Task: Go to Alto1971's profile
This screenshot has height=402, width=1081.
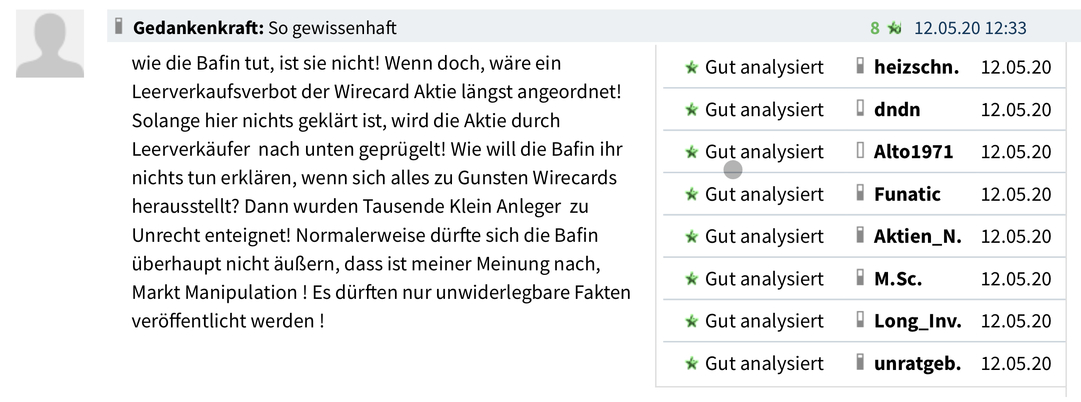Action: 913,152
